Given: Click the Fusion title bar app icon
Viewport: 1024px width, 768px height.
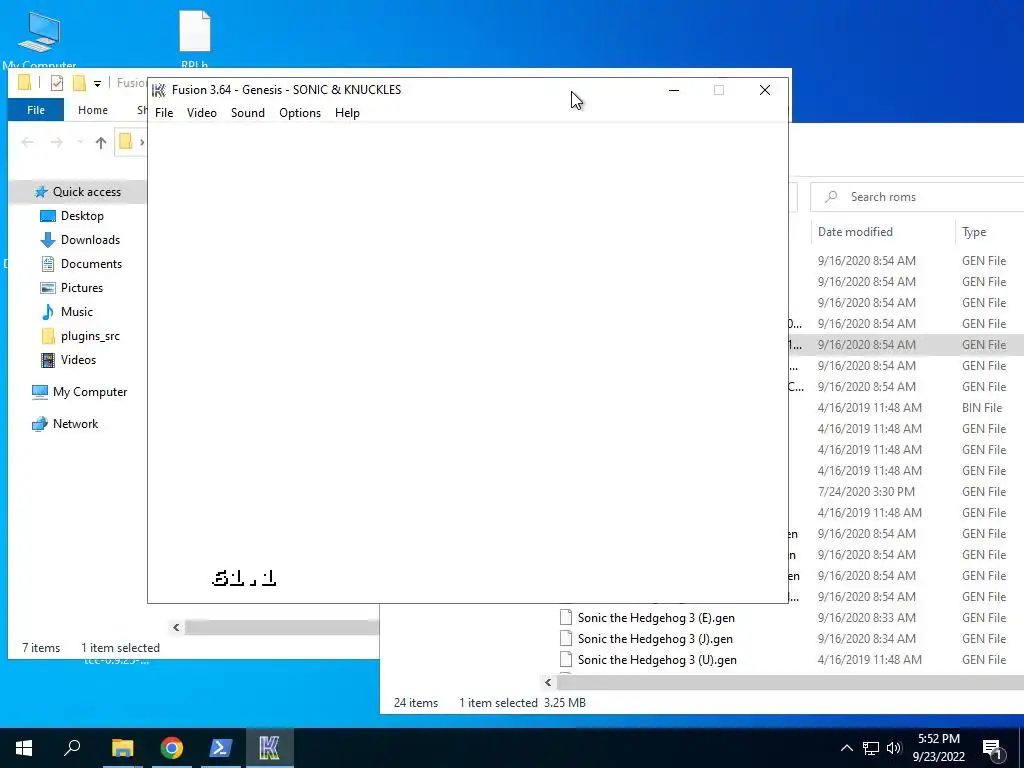Looking at the screenshot, I should (159, 90).
